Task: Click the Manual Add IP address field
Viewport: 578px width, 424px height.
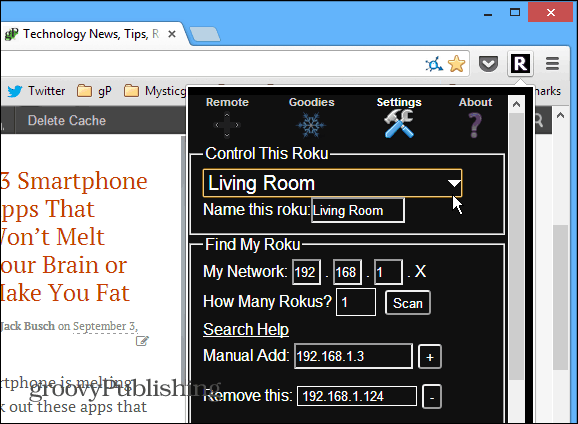Action: click(x=353, y=356)
